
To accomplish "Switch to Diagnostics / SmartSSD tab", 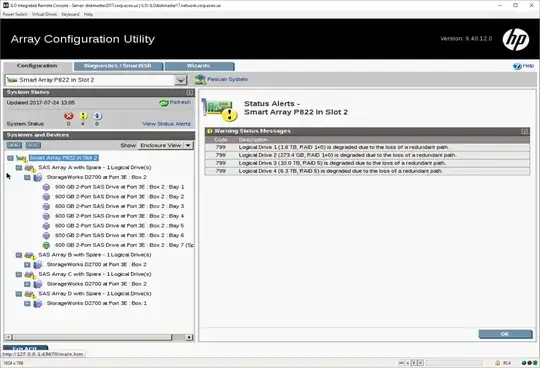I will pyautogui.click(x=118, y=66).
